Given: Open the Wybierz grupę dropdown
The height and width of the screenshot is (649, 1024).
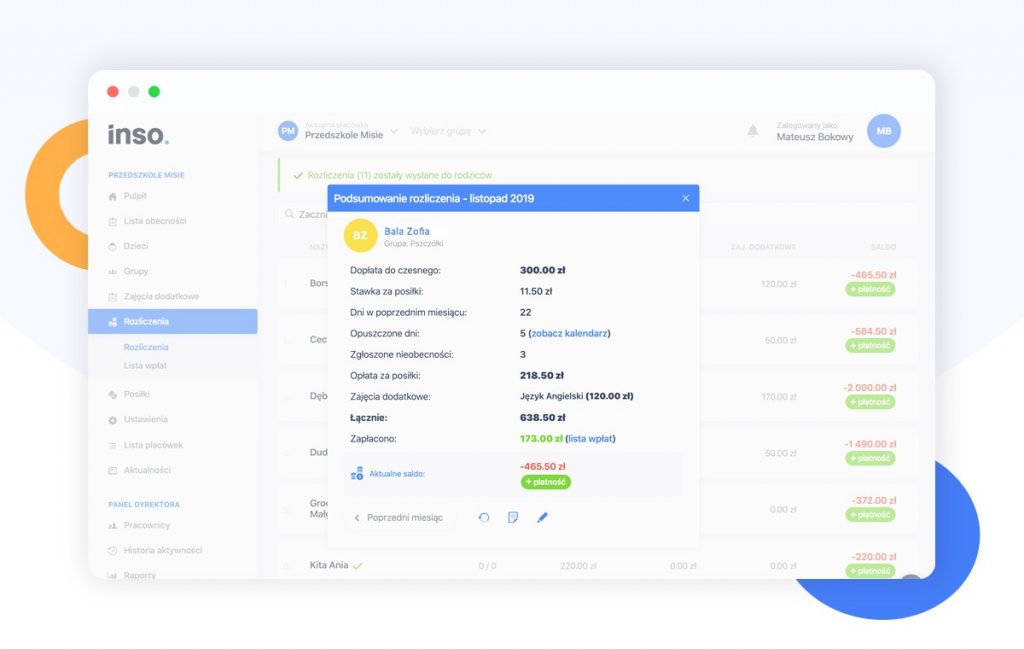Looking at the screenshot, I should tap(448, 131).
